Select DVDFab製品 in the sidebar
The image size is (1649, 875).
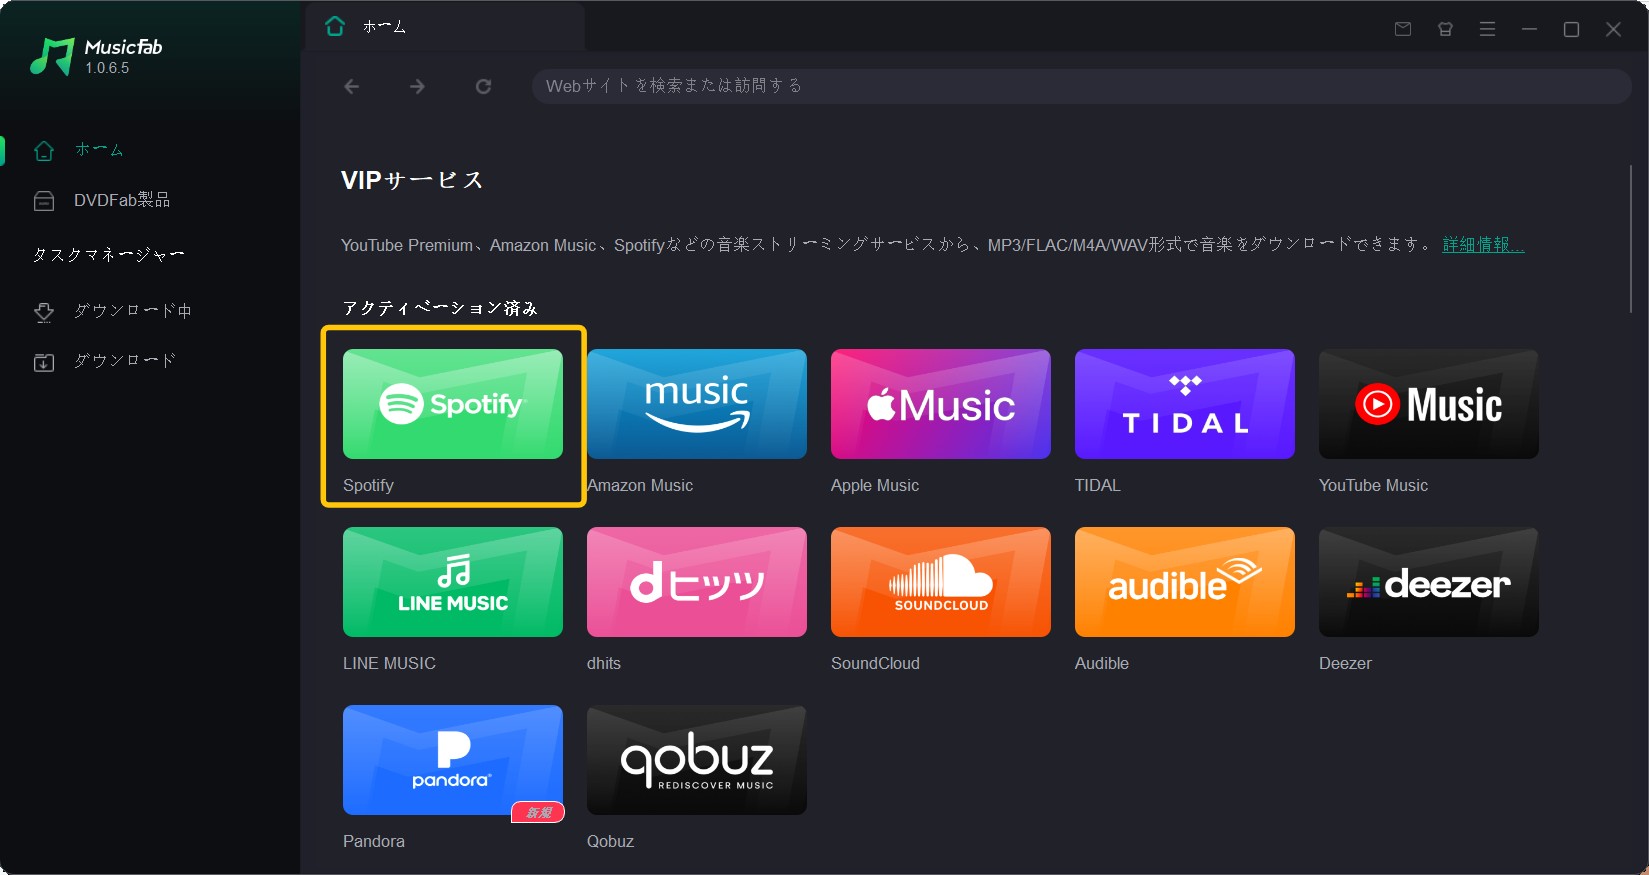(x=122, y=200)
